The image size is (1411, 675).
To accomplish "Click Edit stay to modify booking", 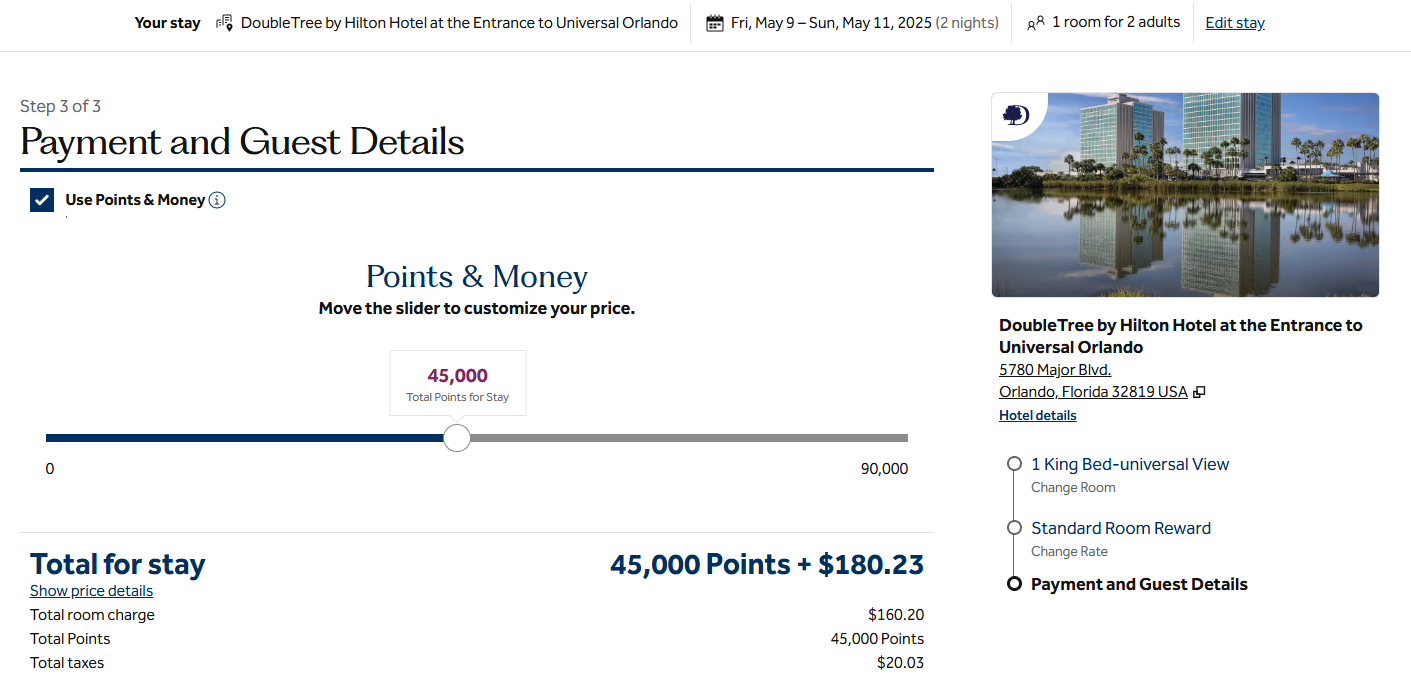I will coord(1234,23).
